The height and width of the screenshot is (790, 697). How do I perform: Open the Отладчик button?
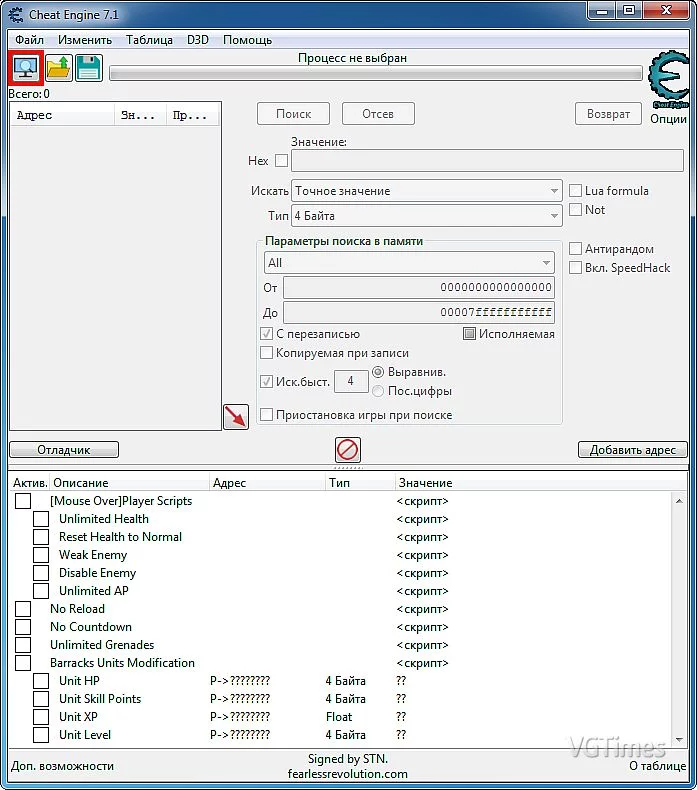click(64, 449)
